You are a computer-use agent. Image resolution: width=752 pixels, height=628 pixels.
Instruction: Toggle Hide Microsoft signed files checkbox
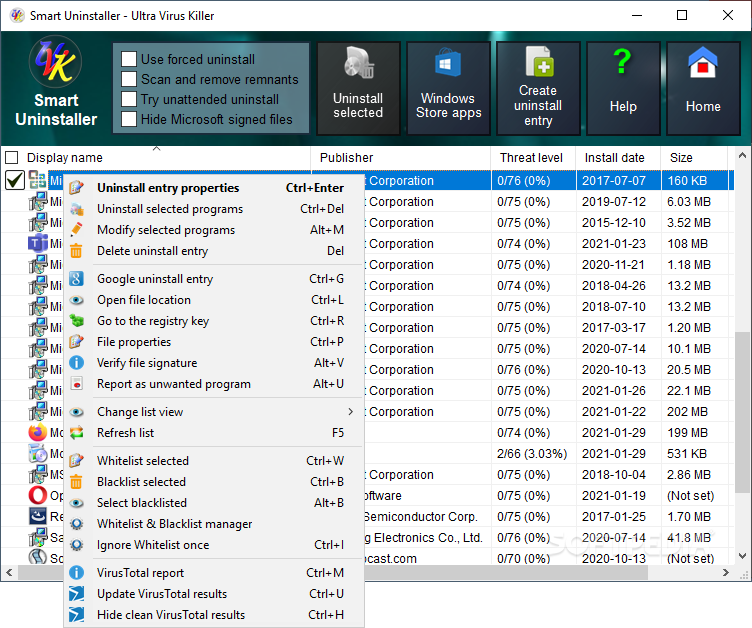coord(129,119)
